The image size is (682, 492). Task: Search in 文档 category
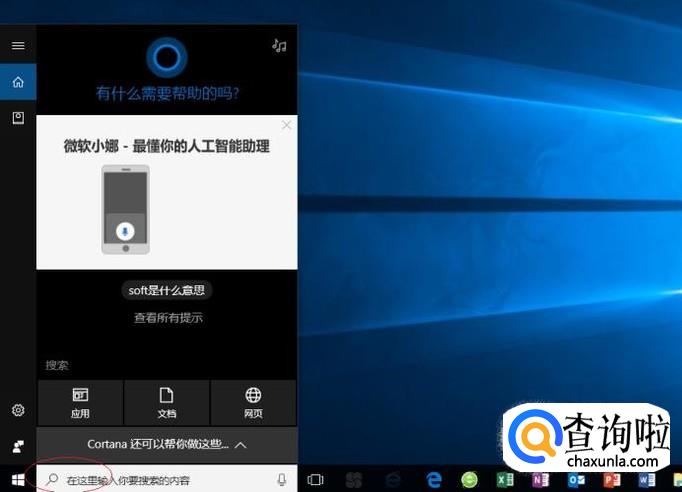pyautogui.click(x=167, y=403)
